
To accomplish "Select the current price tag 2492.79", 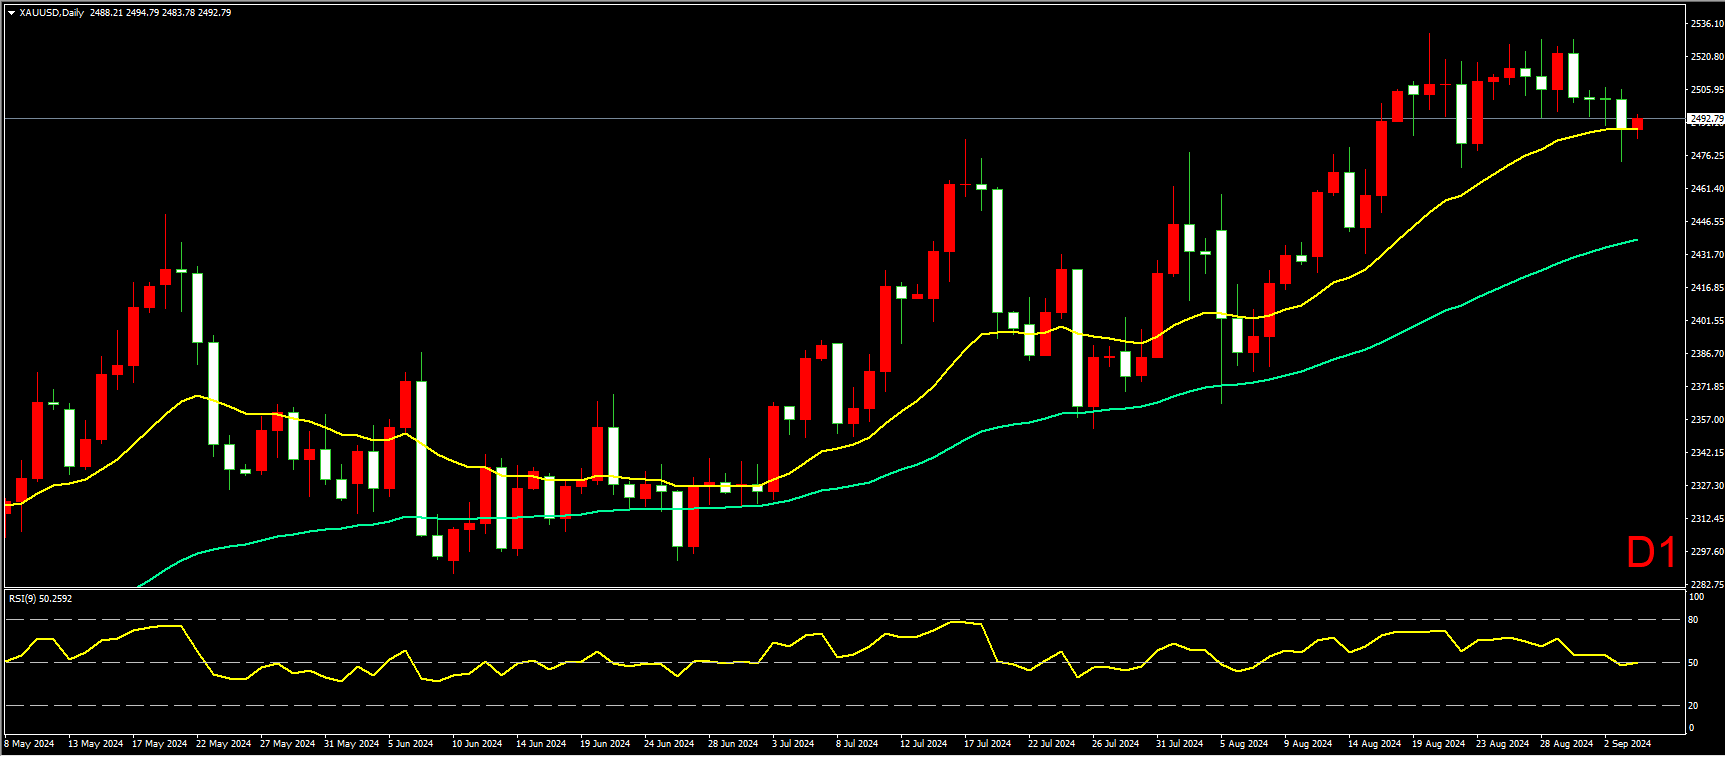I will pos(1706,119).
